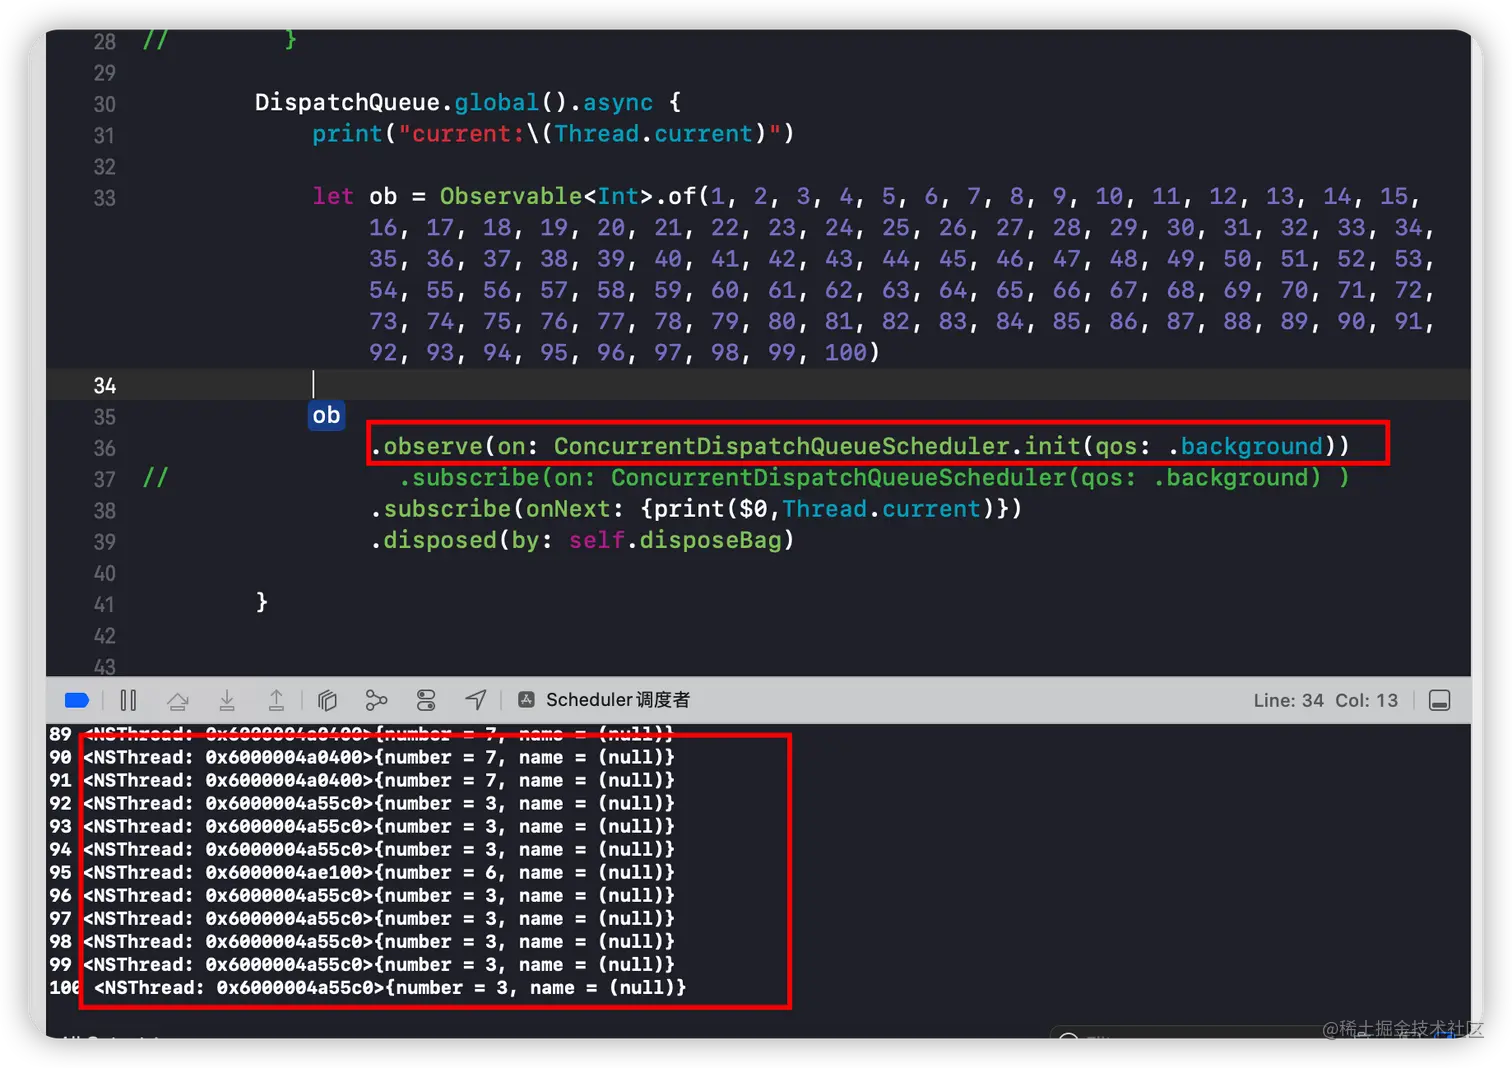The height and width of the screenshot is (1068, 1512).
Task: Place cursor on empty line 34
Action: point(758,384)
